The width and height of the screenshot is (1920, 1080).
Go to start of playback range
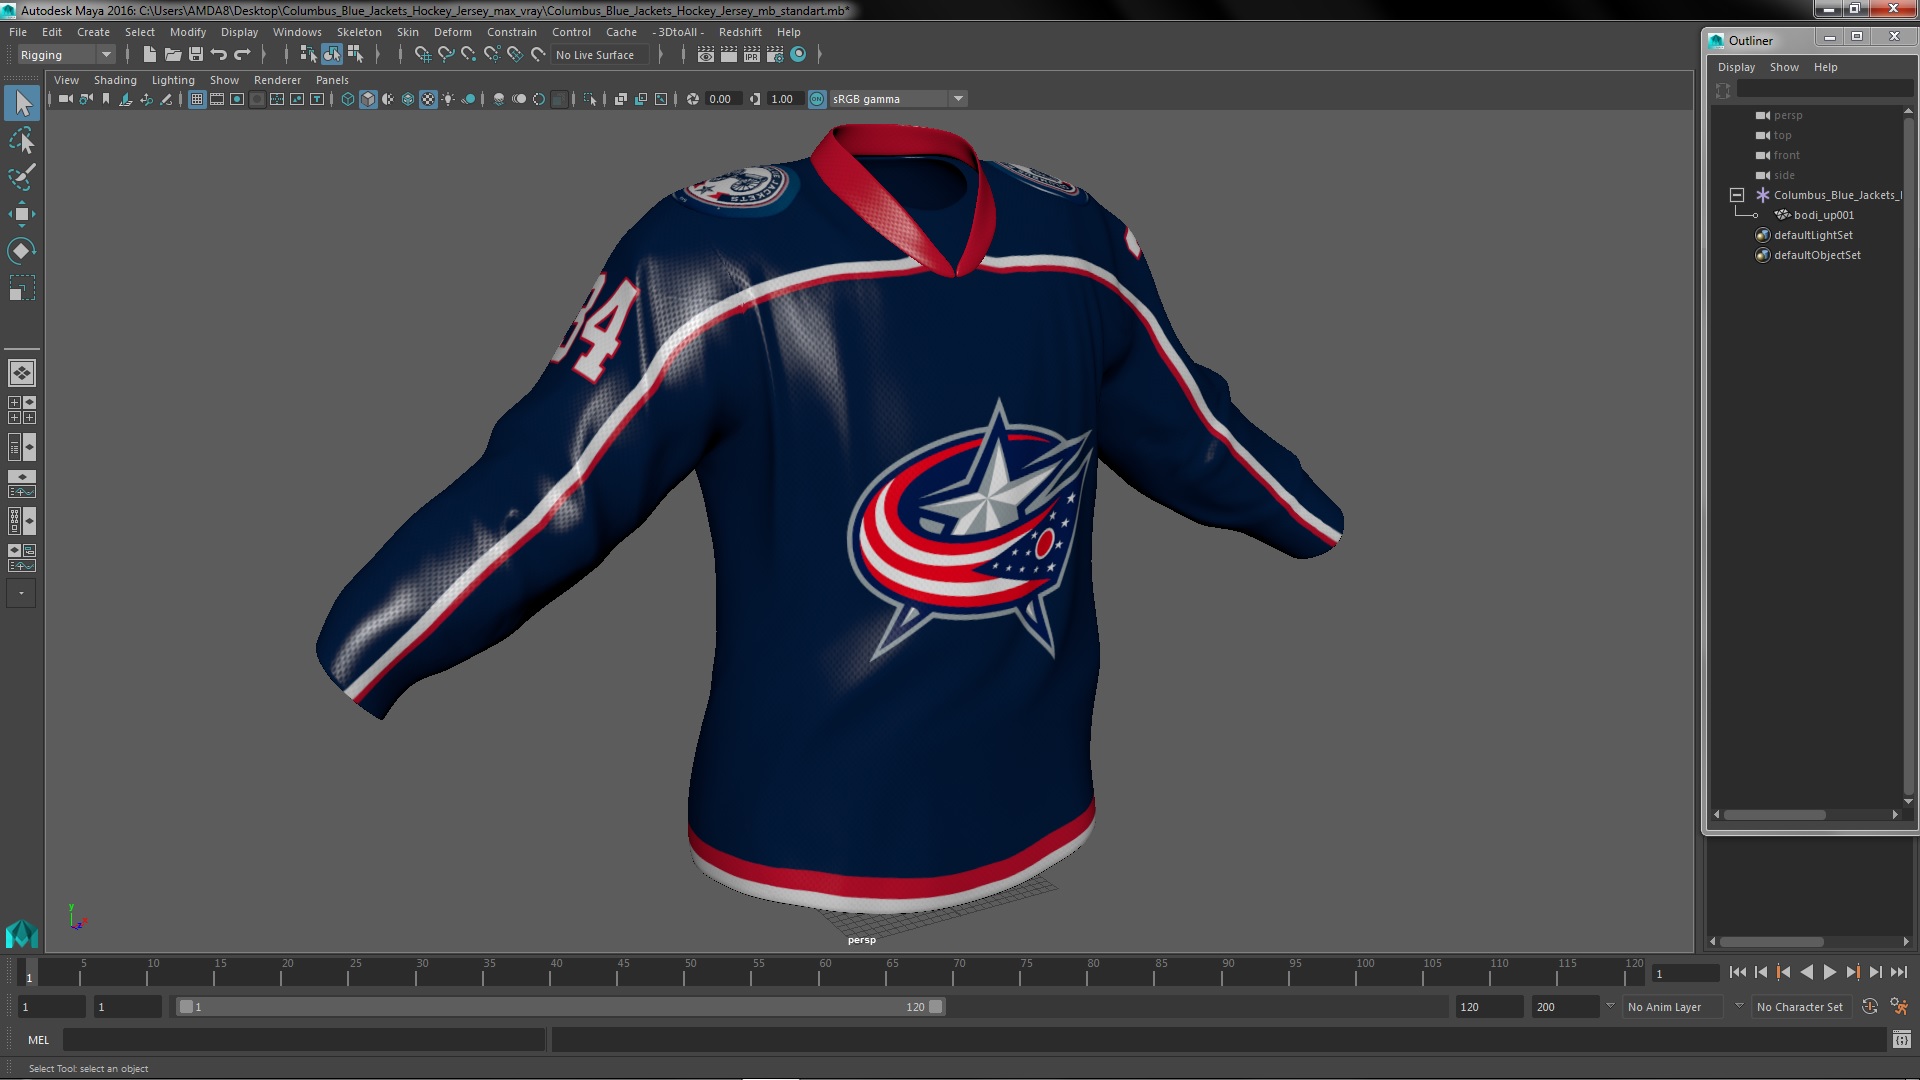[x=1737, y=972]
